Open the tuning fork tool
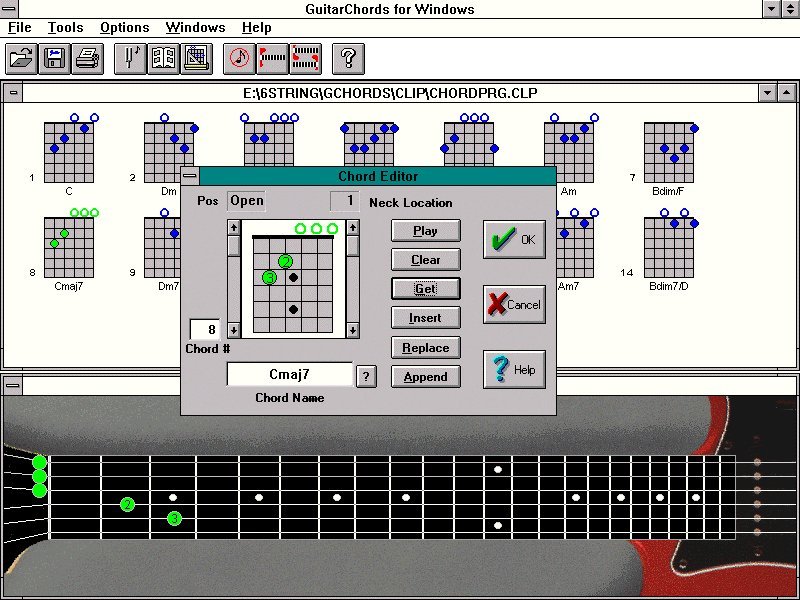 click(x=130, y=59)
